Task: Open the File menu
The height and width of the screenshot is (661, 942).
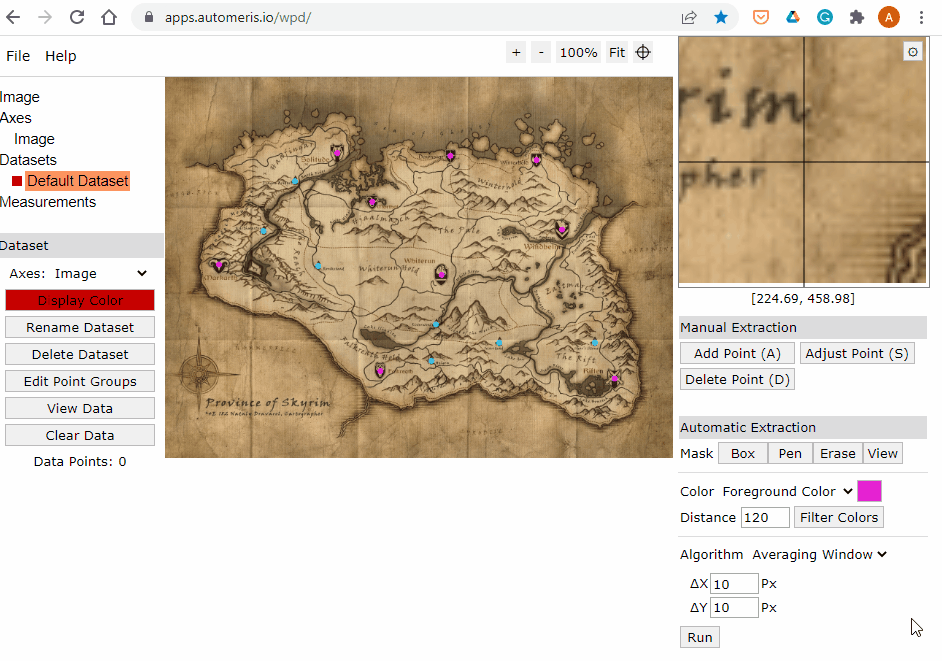Action: (18, 56)
